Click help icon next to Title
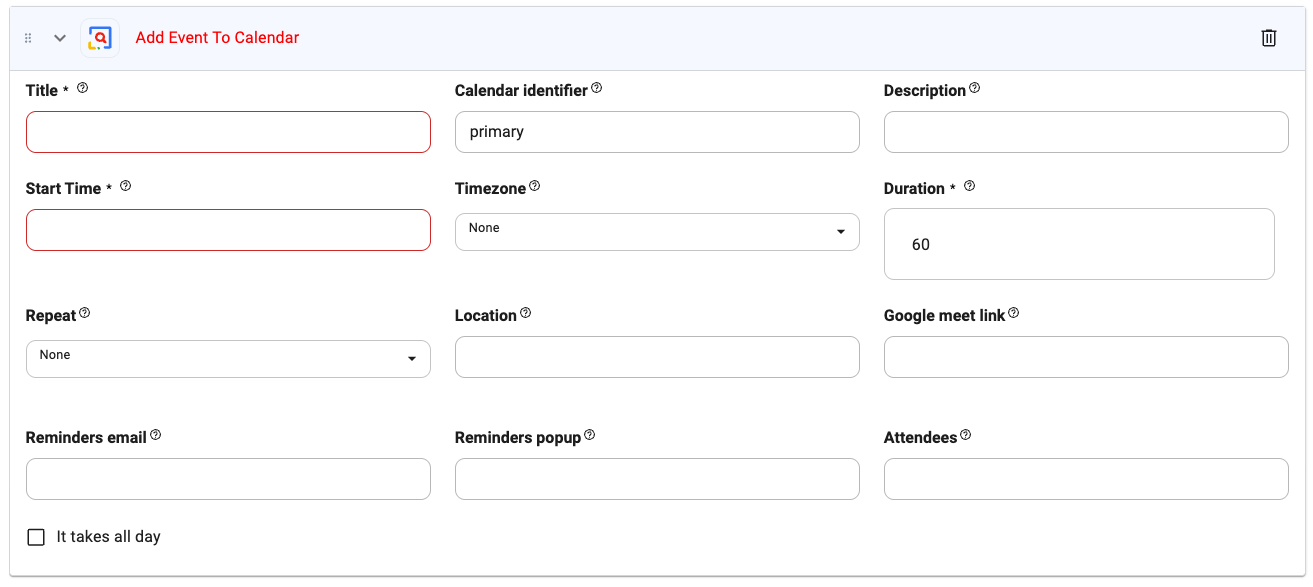Viewport: 1313px width, 587px height. point(83,88)
